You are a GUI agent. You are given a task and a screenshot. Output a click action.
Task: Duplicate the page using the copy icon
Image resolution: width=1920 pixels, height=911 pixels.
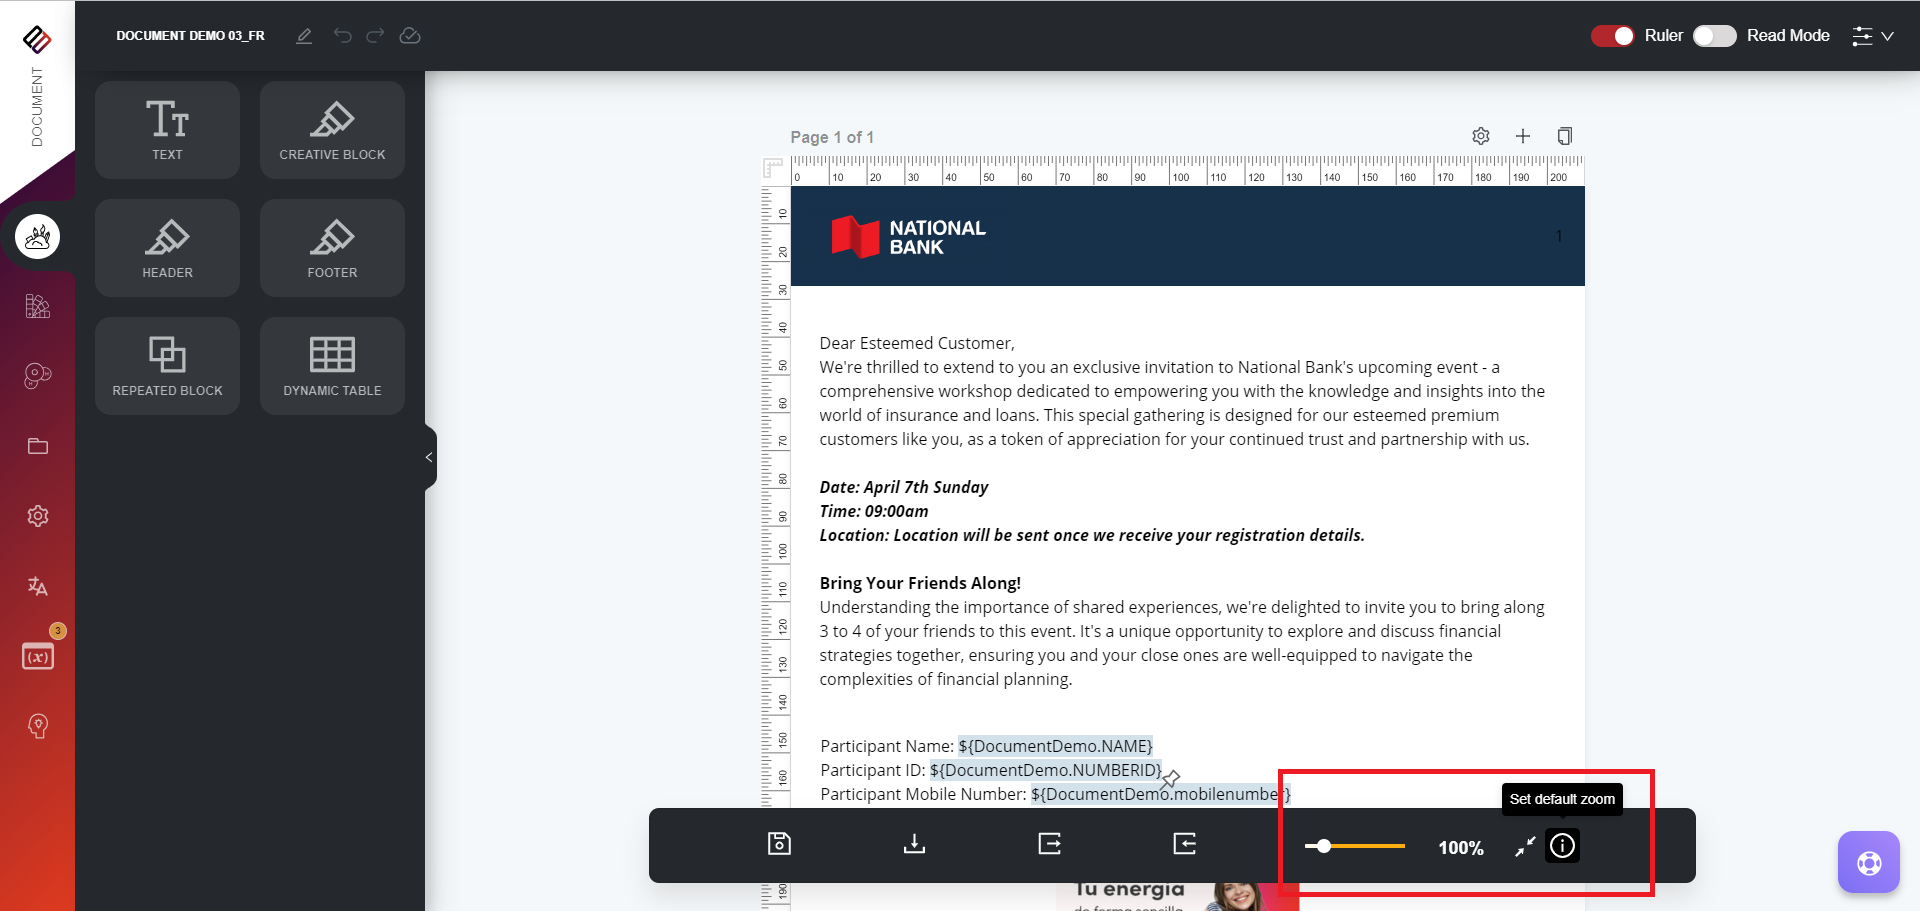coord(1564,136)
